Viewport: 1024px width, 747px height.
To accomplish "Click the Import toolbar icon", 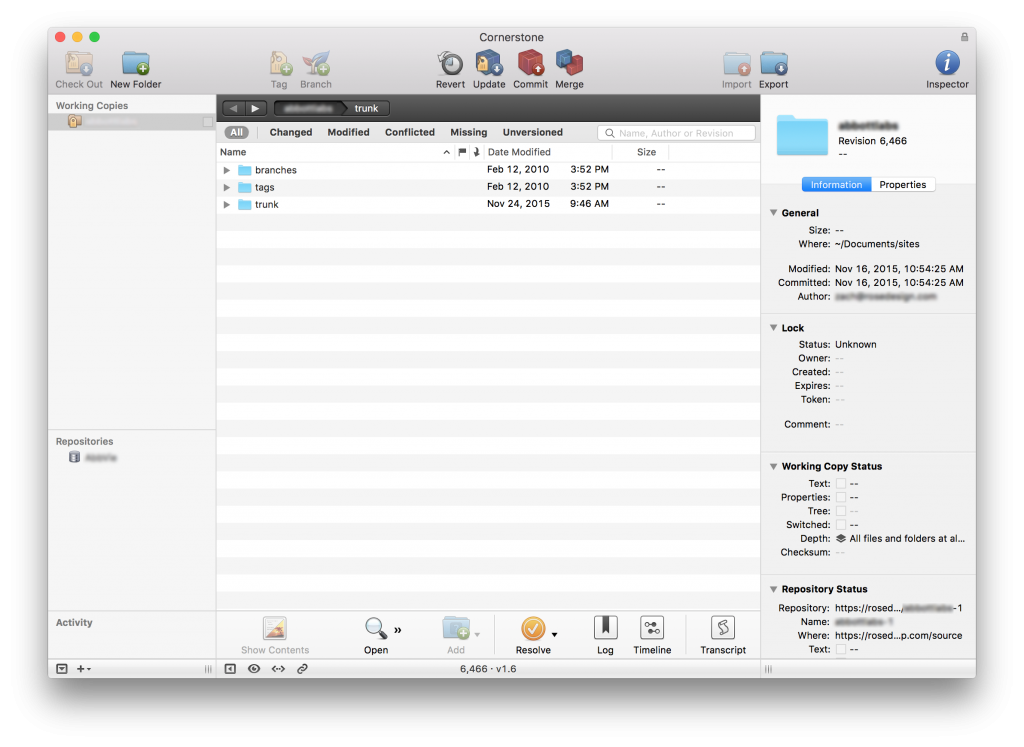I will [x=737, y=63].
